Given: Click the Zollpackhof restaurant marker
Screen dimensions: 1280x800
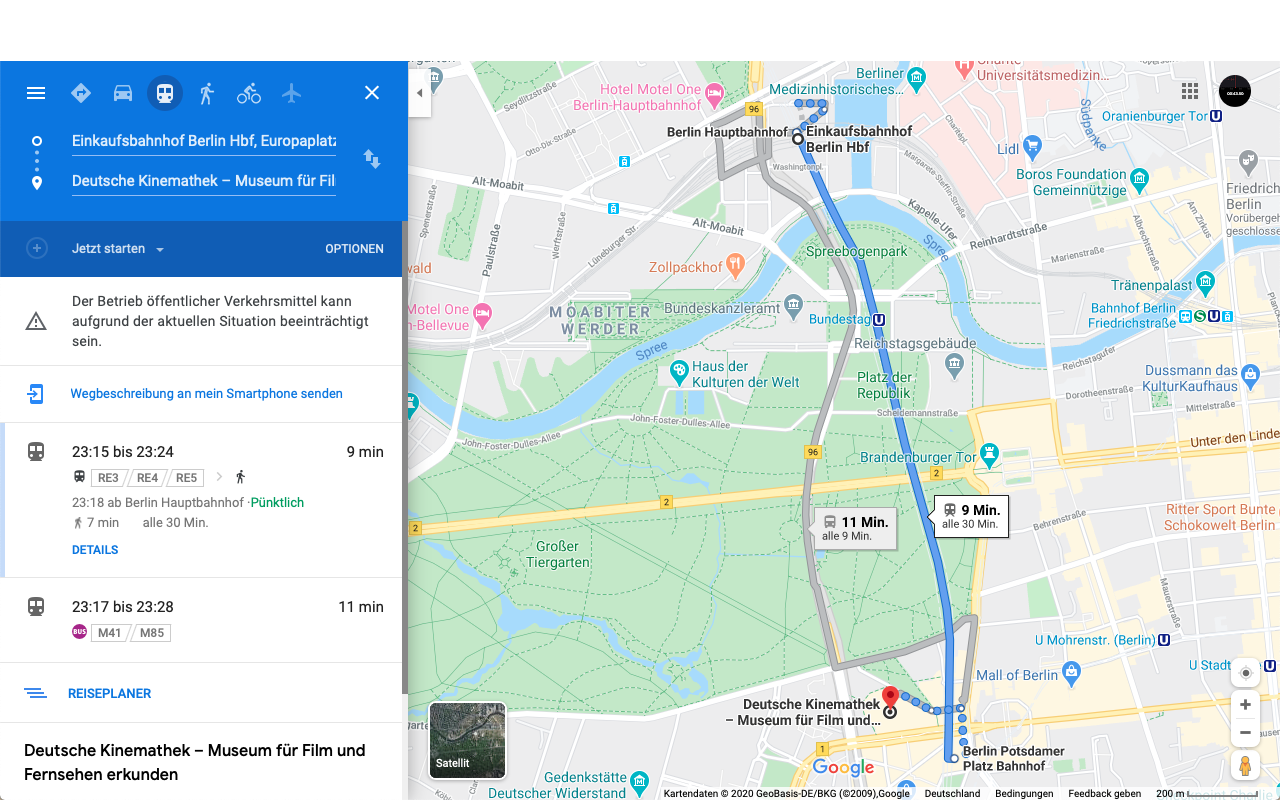Looking at the screenshot, I should [x=736, y=266].
